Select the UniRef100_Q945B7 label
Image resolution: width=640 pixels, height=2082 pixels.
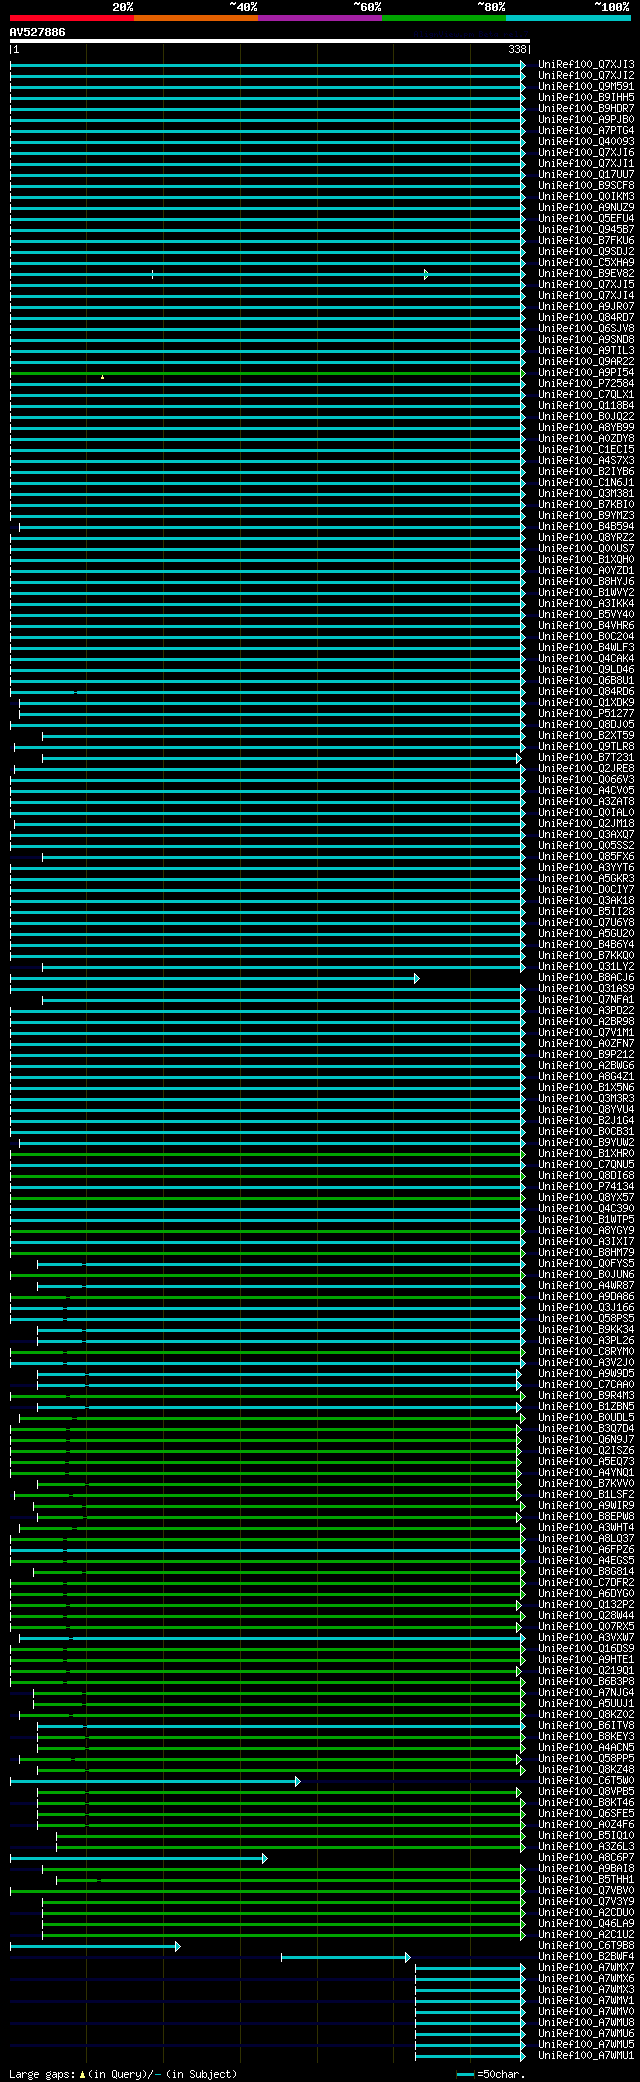tap(586, 229)
